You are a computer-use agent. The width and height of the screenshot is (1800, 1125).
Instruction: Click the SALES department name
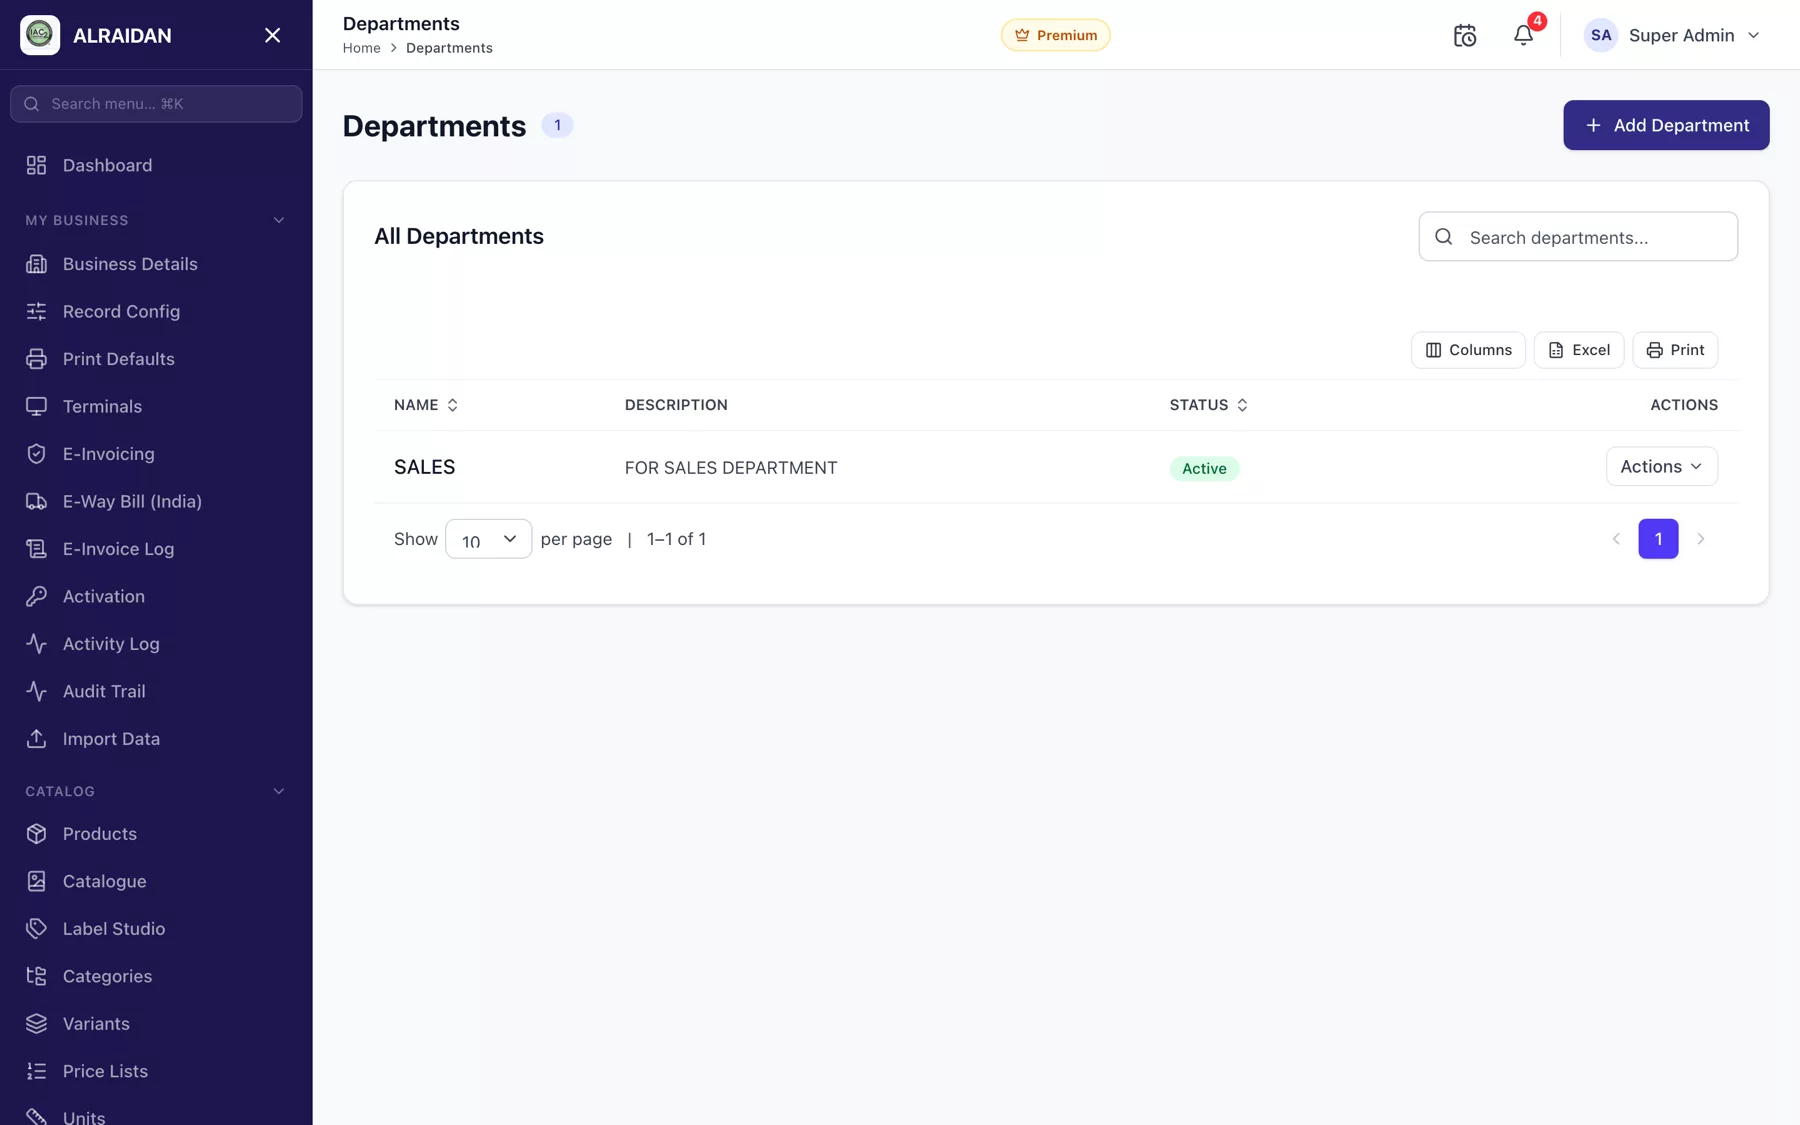coord(424,467)
